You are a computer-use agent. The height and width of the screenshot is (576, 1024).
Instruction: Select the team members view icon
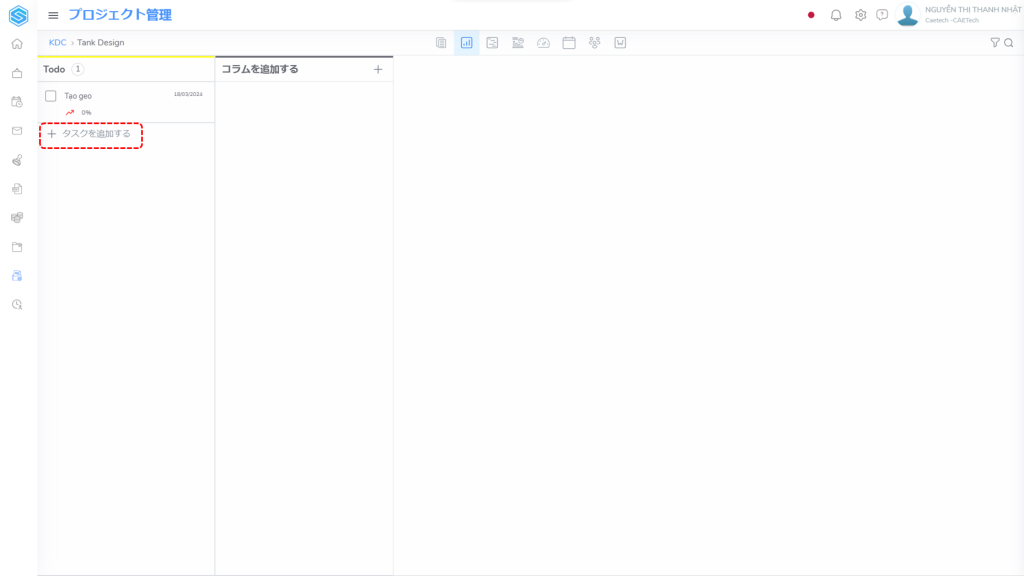pyautogui.click(x=595, y=43)
